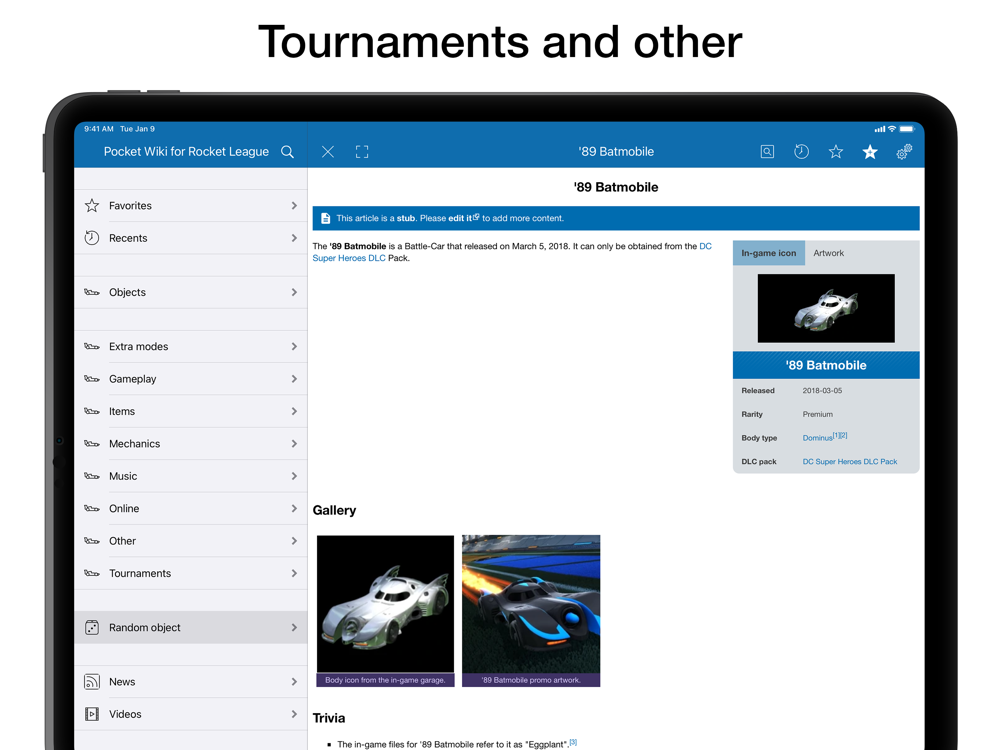Image resolution: width=1000 pixels, height=750 pixels.
Task: Add article to favorites outline star
Action: 836,152
